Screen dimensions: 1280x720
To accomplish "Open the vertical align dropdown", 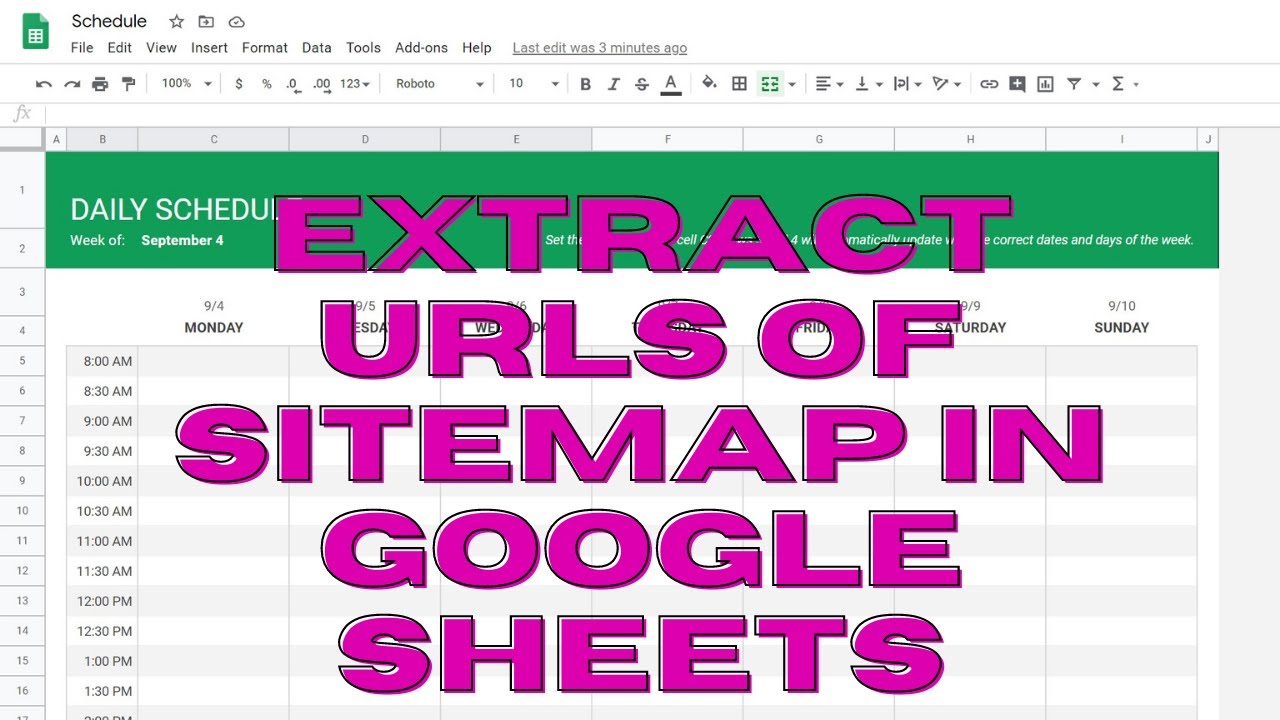I will pos(867,84).
